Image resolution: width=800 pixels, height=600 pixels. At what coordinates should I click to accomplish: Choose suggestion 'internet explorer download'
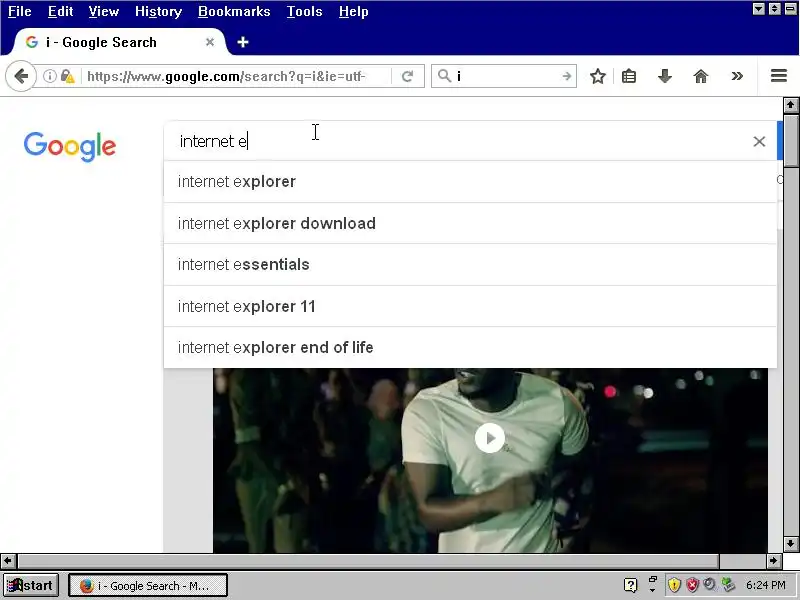coord(470,223)
